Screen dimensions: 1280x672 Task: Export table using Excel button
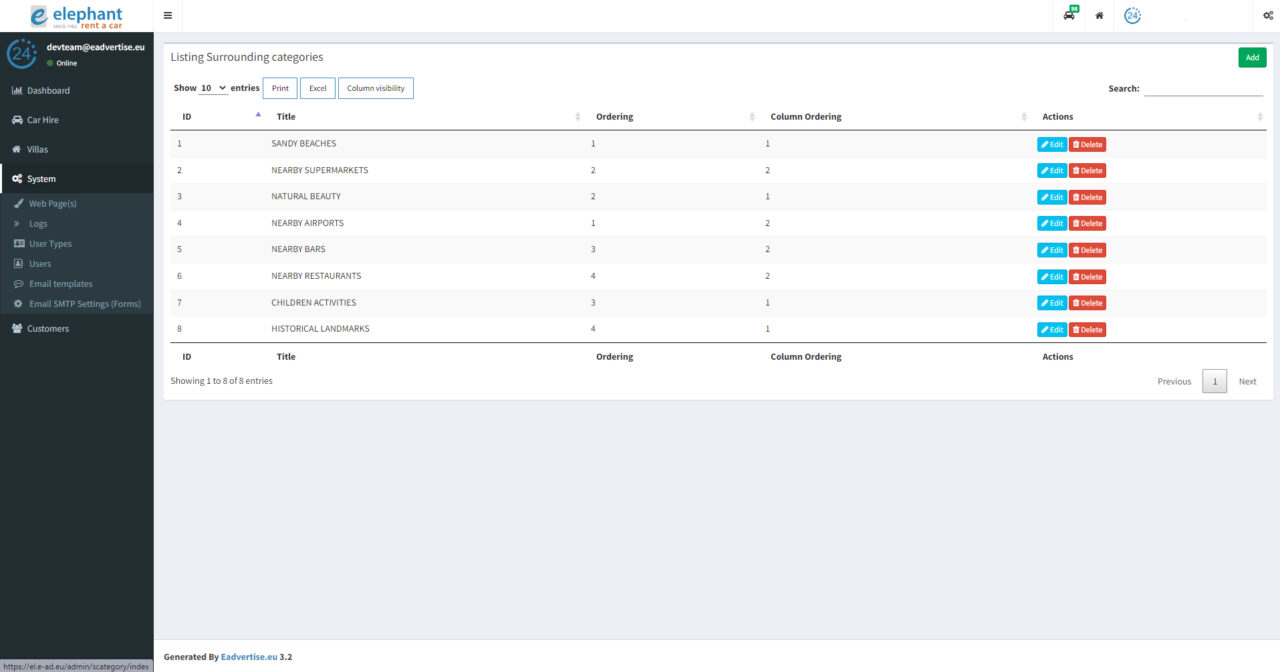[317, 88]
